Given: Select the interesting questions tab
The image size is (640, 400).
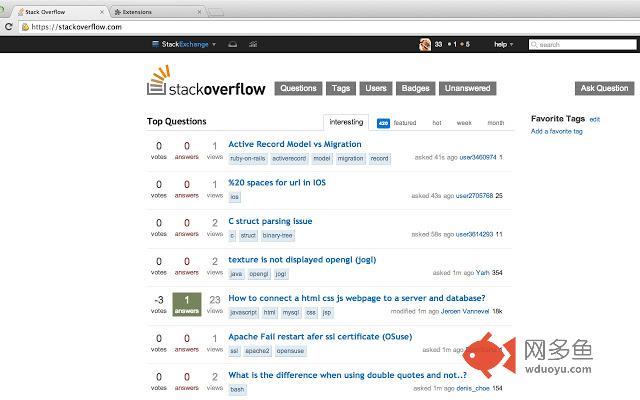Looking at the screenshot, I should 346,122.
